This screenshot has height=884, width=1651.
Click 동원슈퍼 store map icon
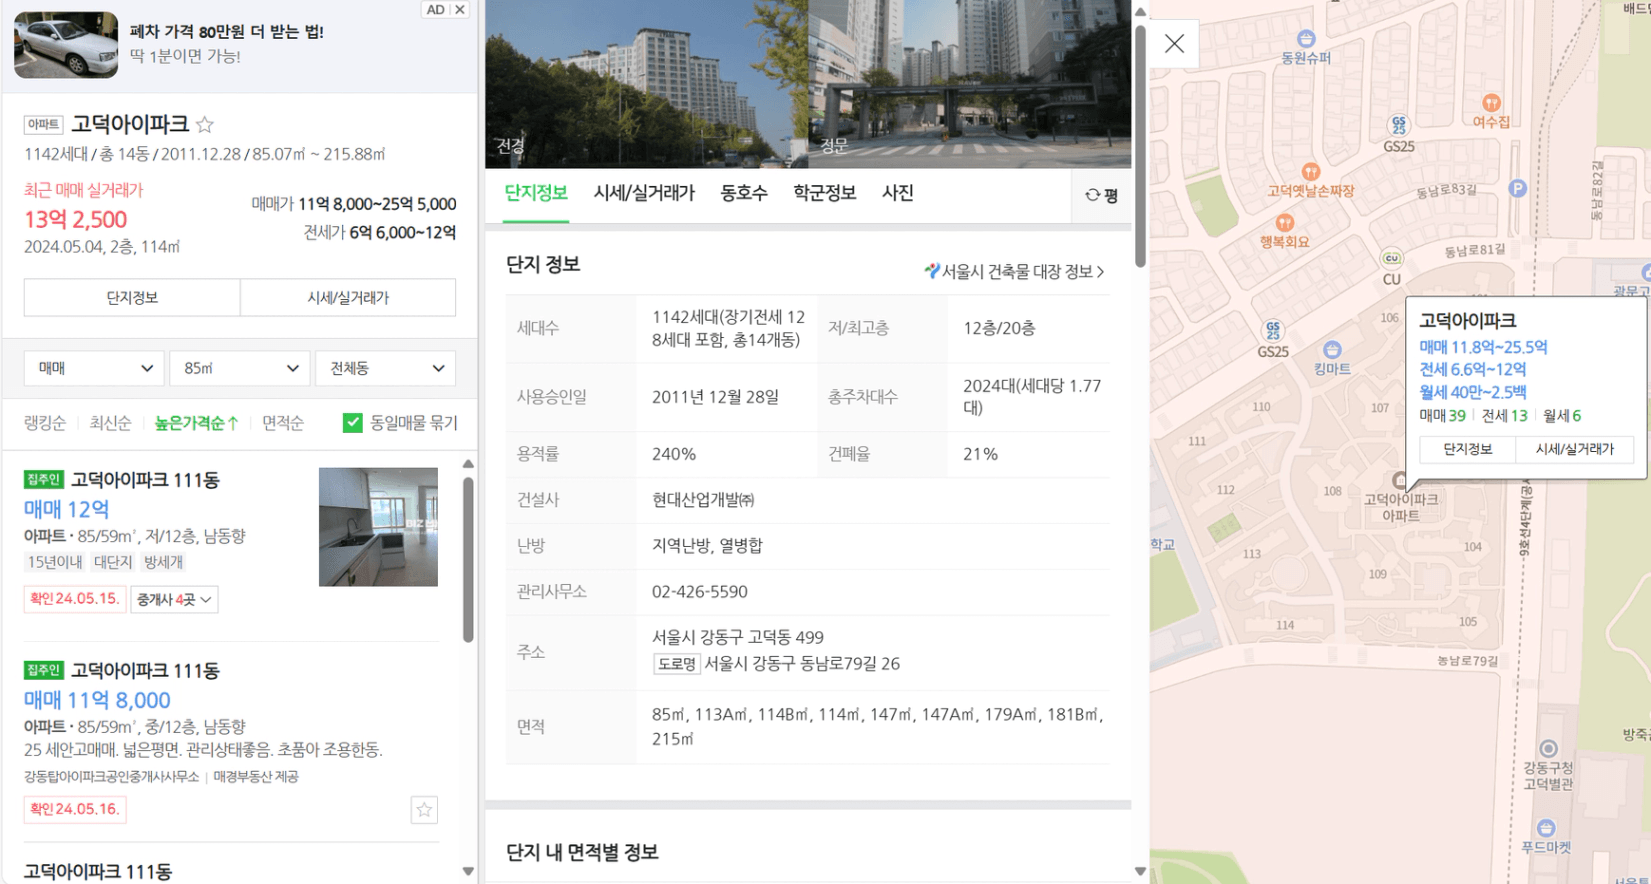[x=1306, y=40]
